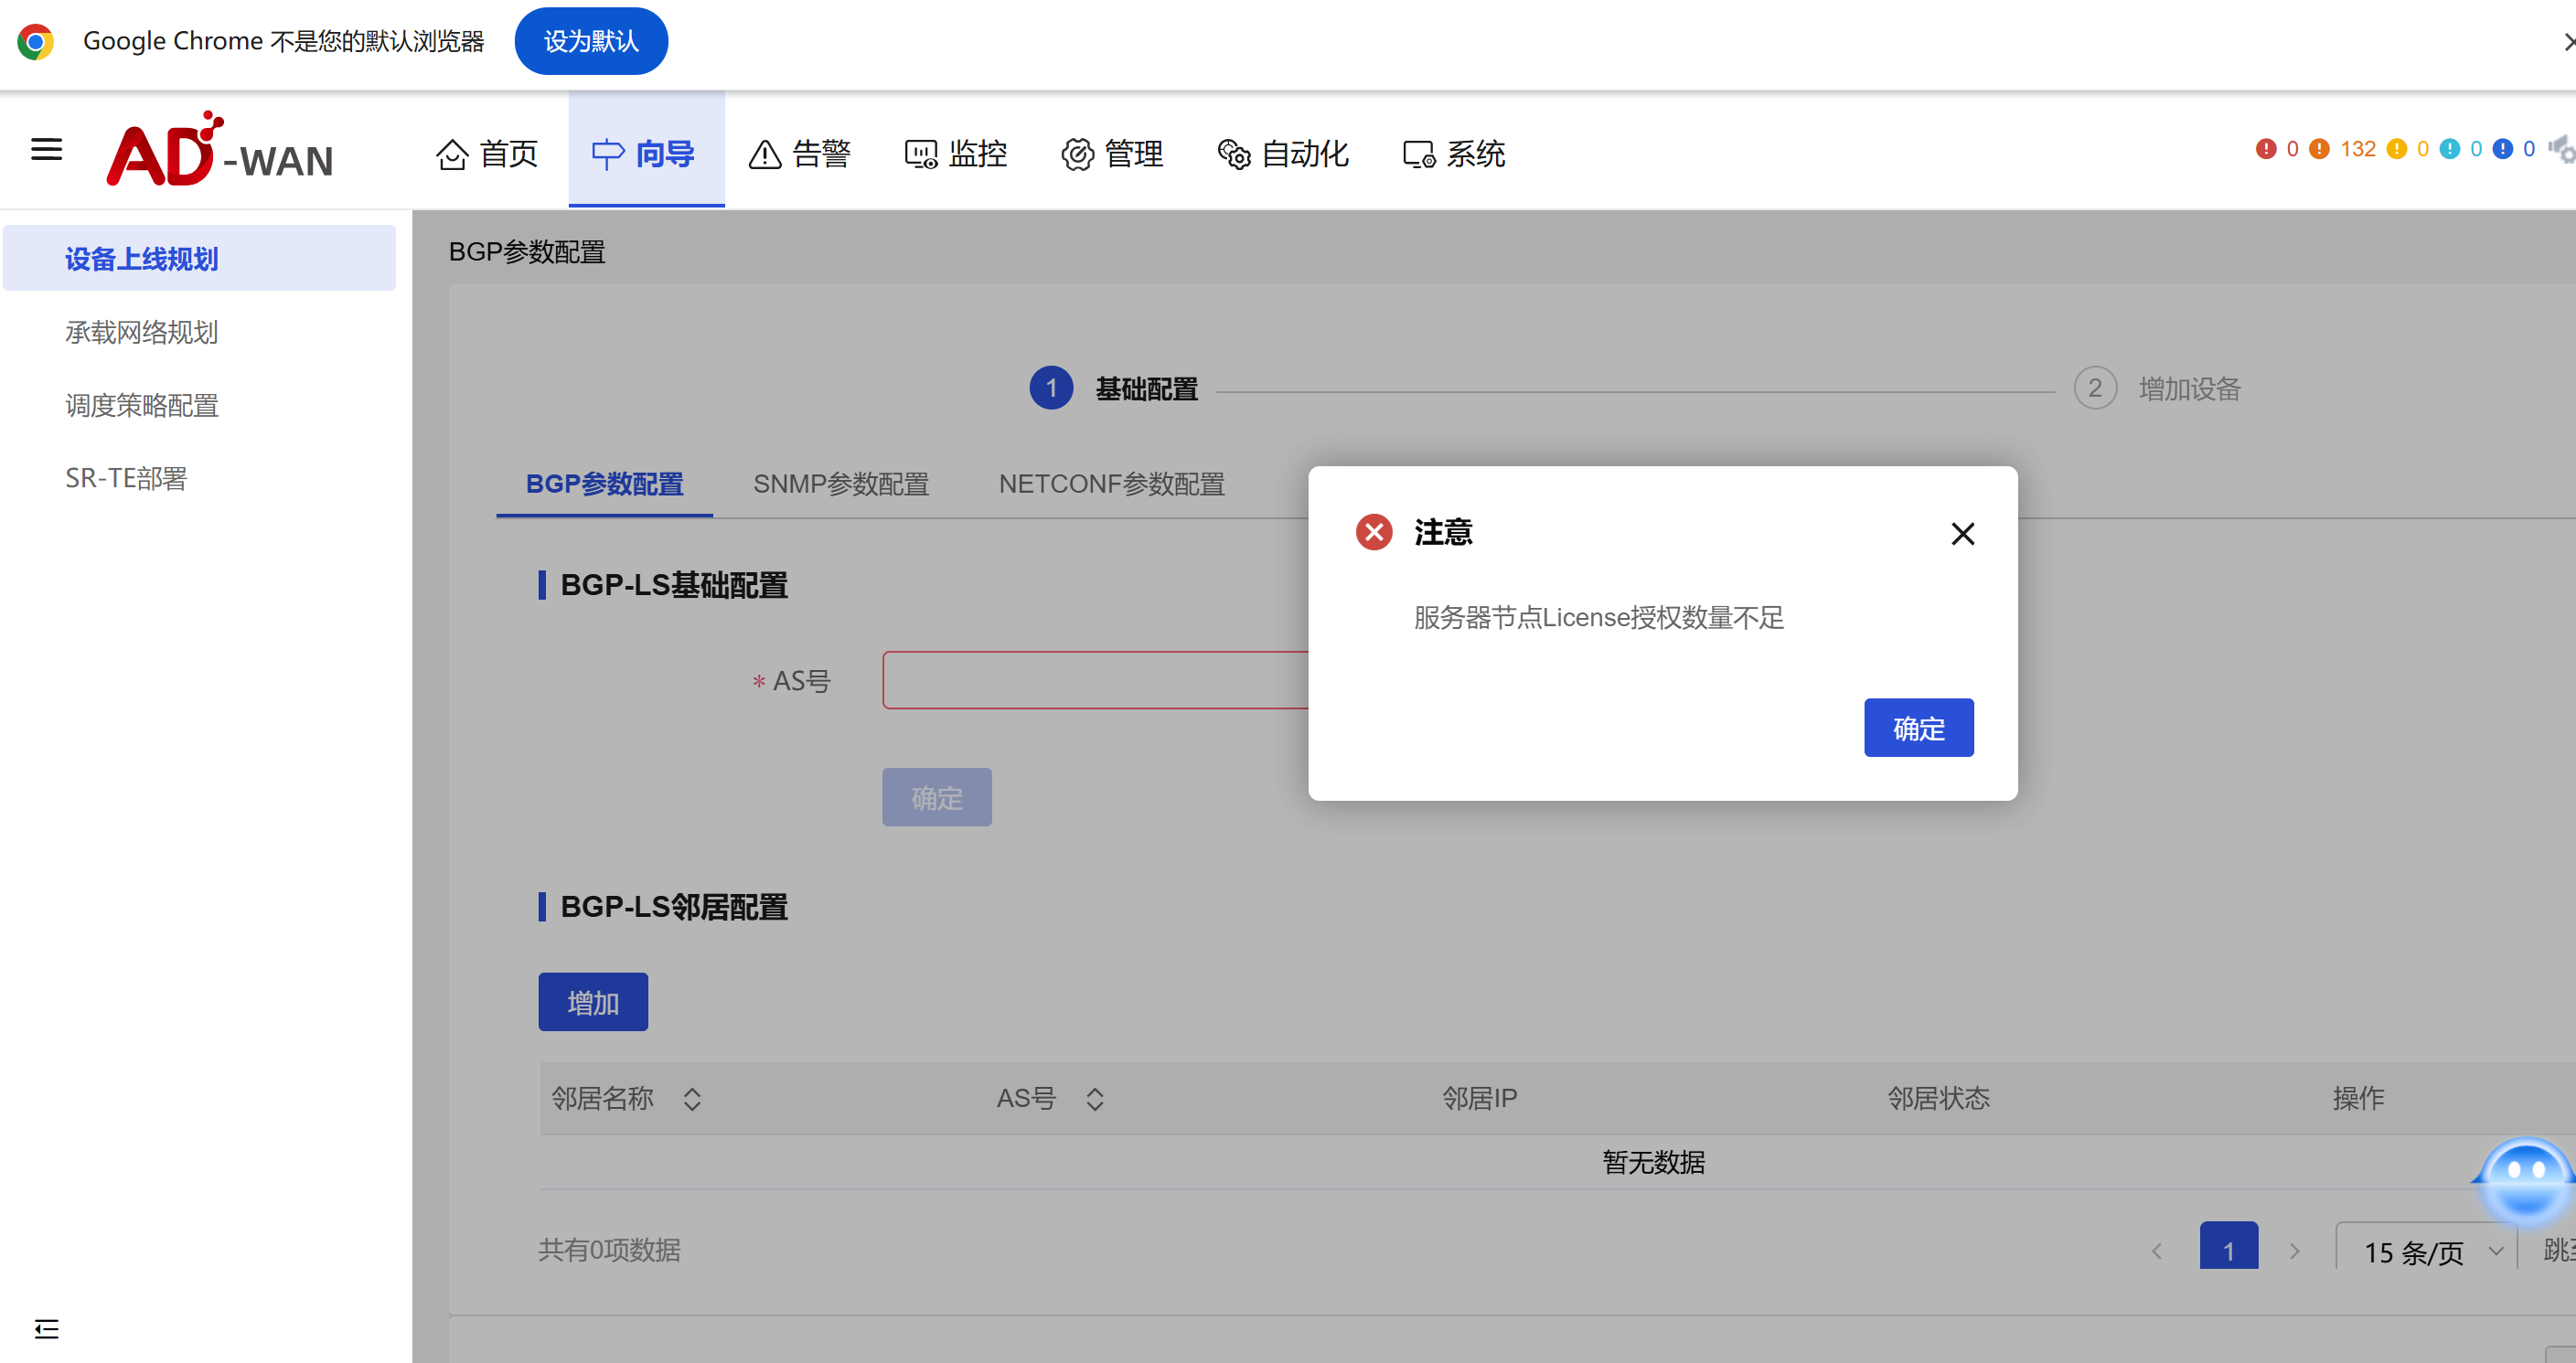Collapse the sidebar with the bottom-left icon

[46, 1328]
